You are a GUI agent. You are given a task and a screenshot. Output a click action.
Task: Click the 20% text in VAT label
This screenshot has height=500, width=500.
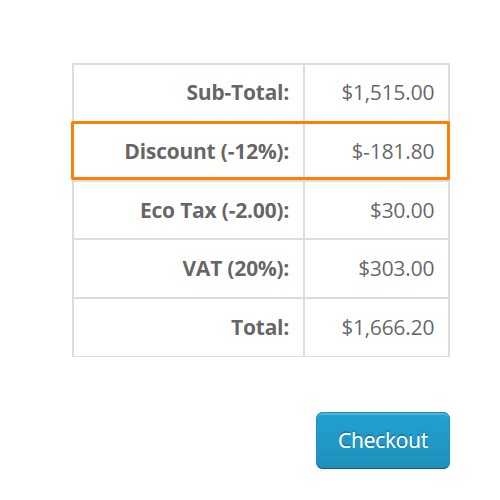pyautogui.click(x=256, y=269)
